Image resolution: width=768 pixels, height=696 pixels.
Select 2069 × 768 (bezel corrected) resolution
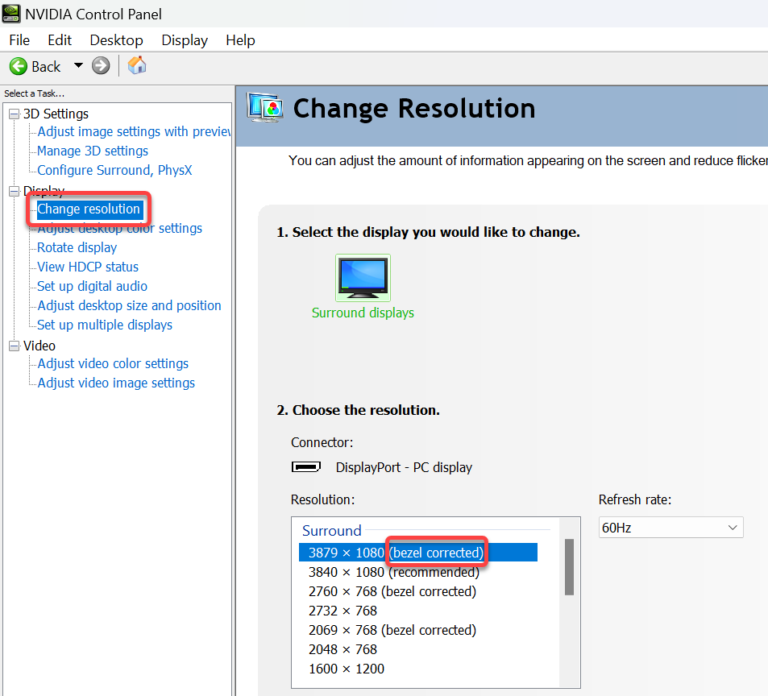pos(392,630)
